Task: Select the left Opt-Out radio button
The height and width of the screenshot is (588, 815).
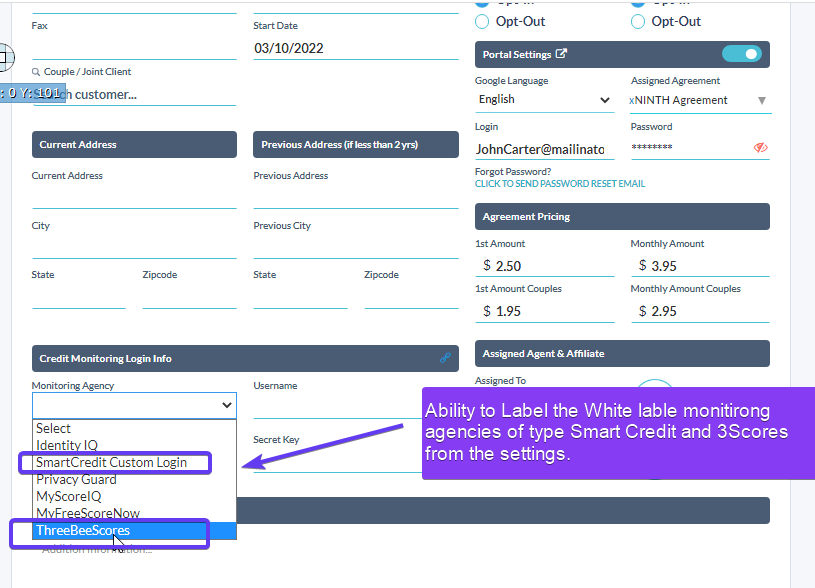Action: 482,22
